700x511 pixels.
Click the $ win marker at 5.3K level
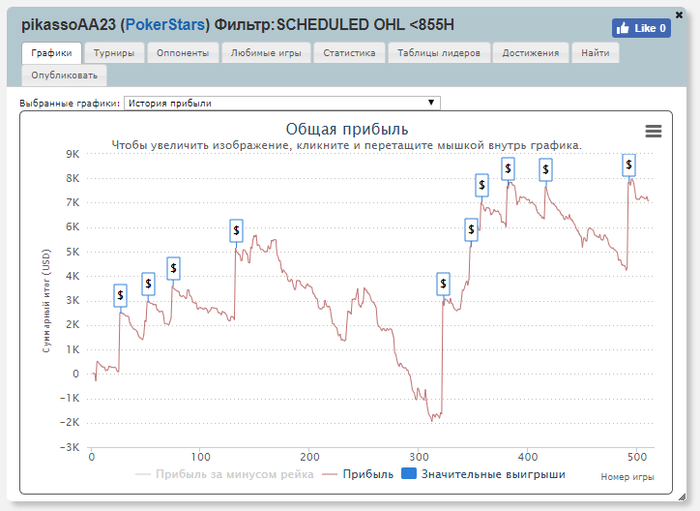[471, 230]
